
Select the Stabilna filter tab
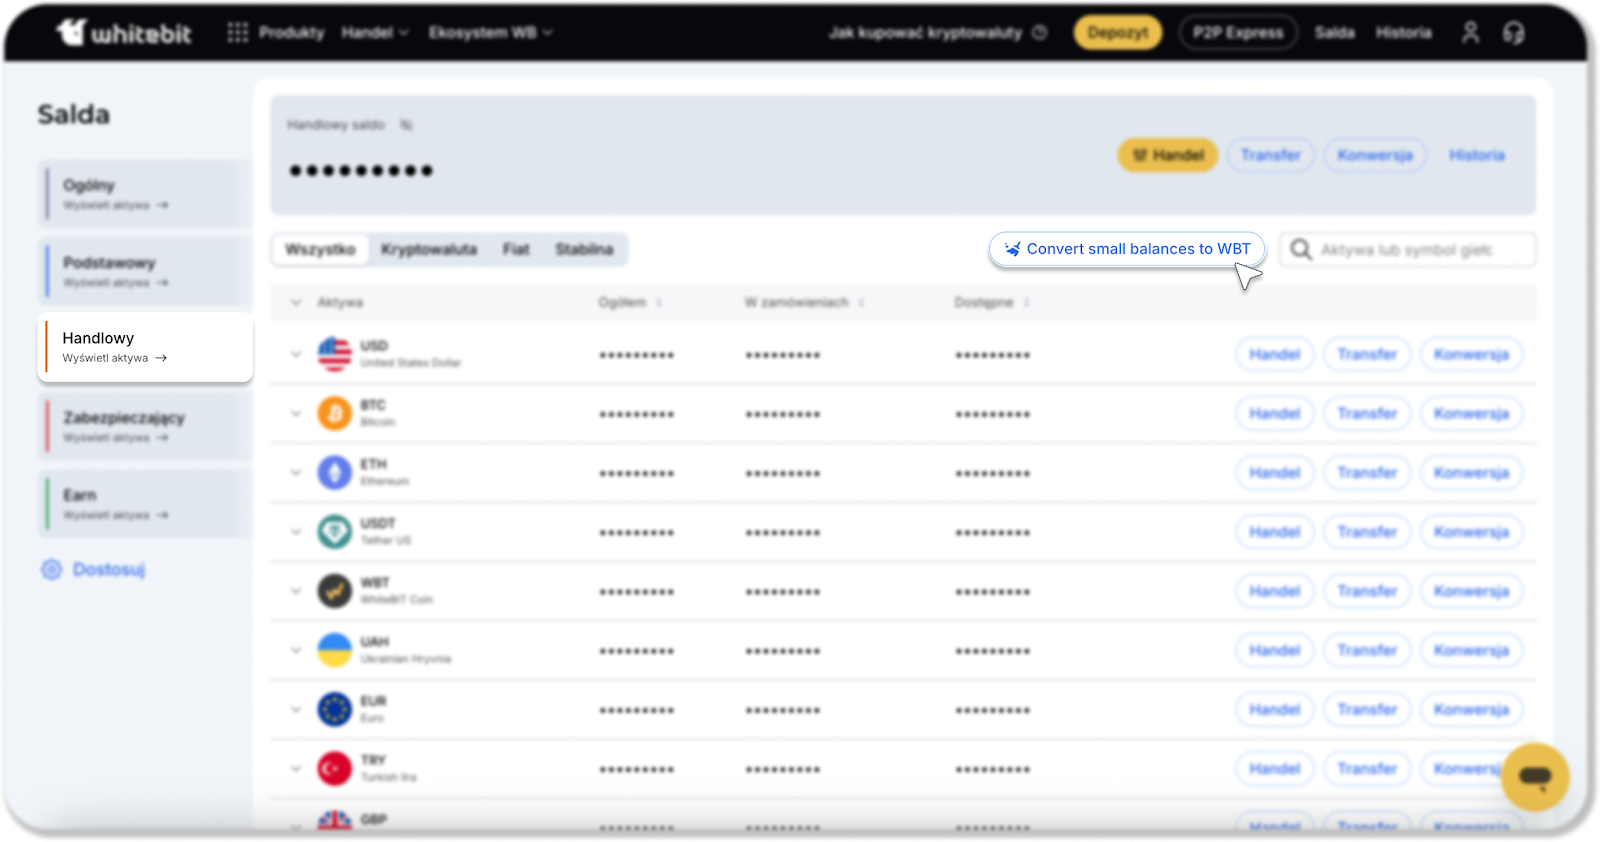[x=584, y=249]
